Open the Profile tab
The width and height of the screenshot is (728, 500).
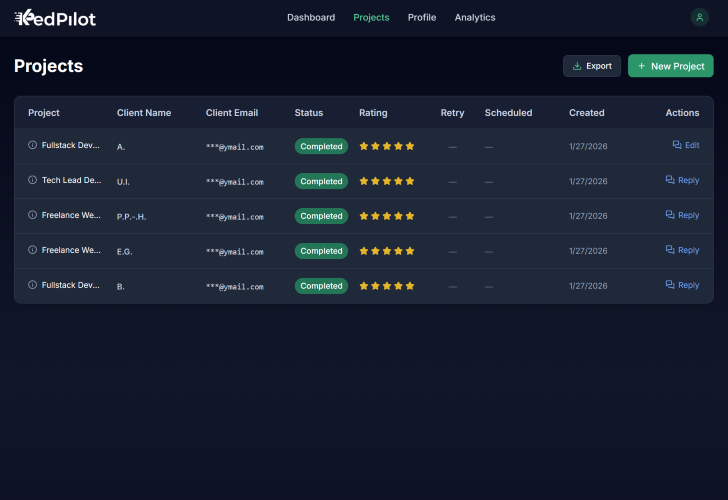point(422,18)
